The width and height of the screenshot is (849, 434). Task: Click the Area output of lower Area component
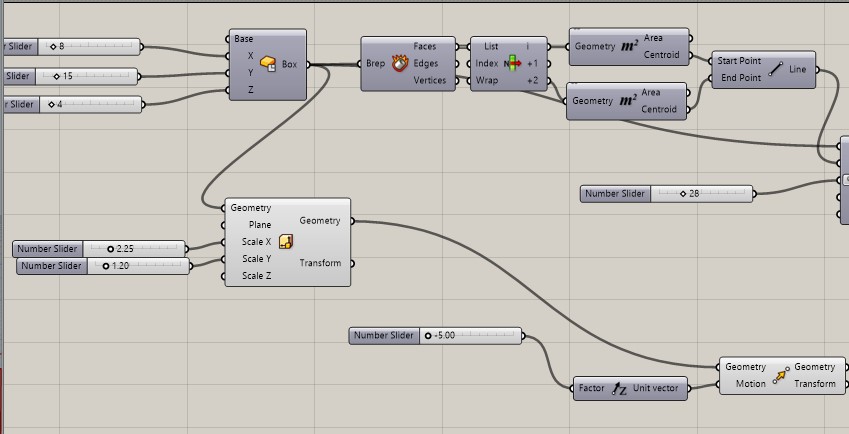point(651,93)
